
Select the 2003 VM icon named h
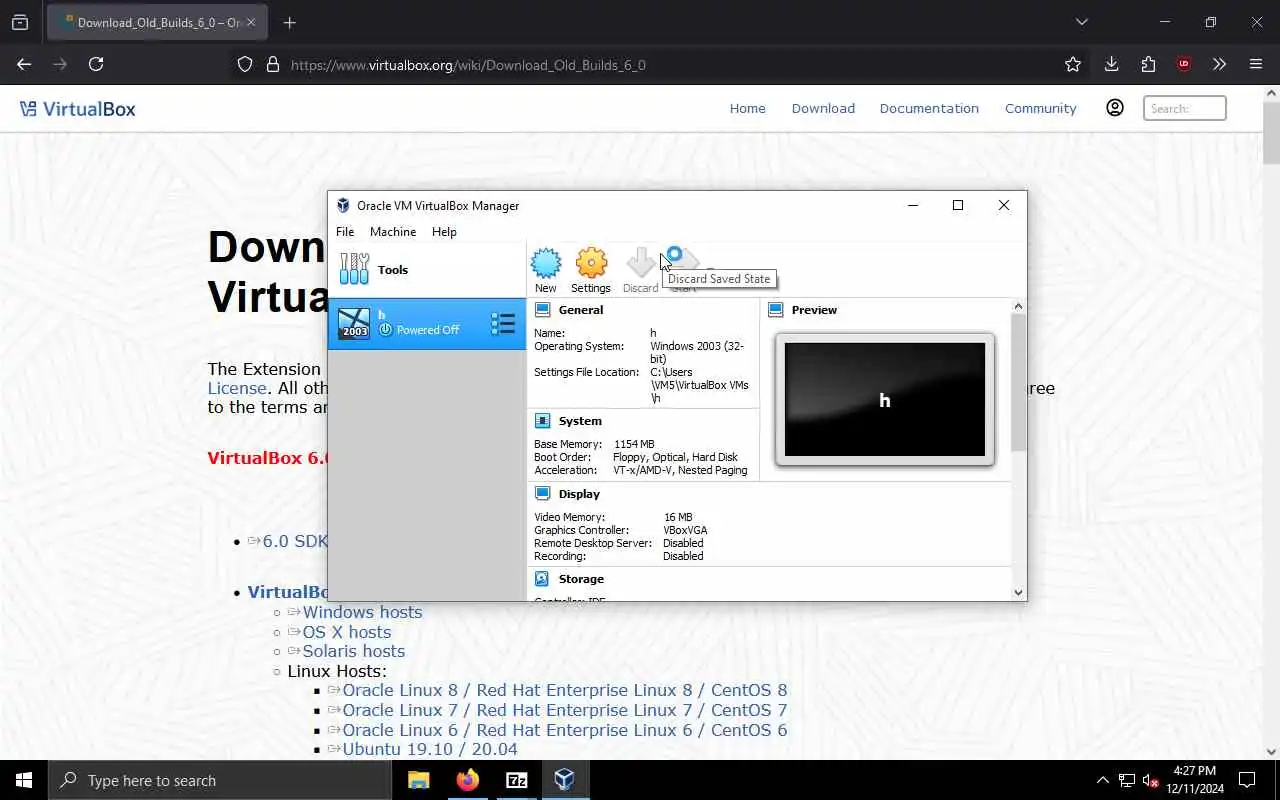tap(354, 323)
